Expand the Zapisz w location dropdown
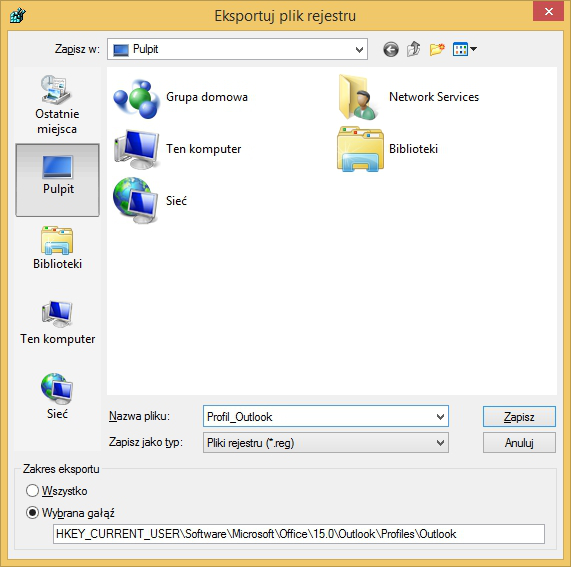 point(359,50)
